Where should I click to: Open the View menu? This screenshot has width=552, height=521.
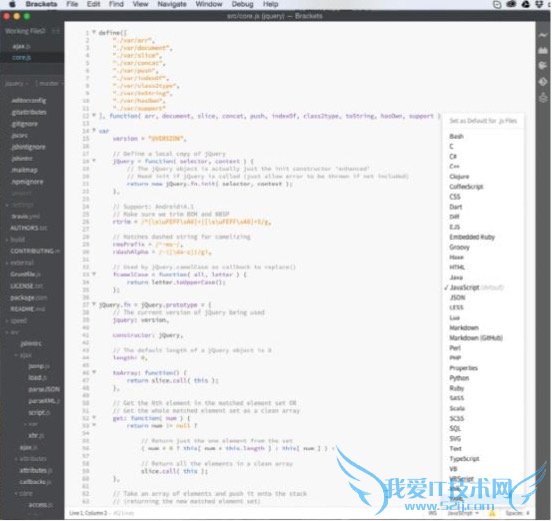click(140, 4)
